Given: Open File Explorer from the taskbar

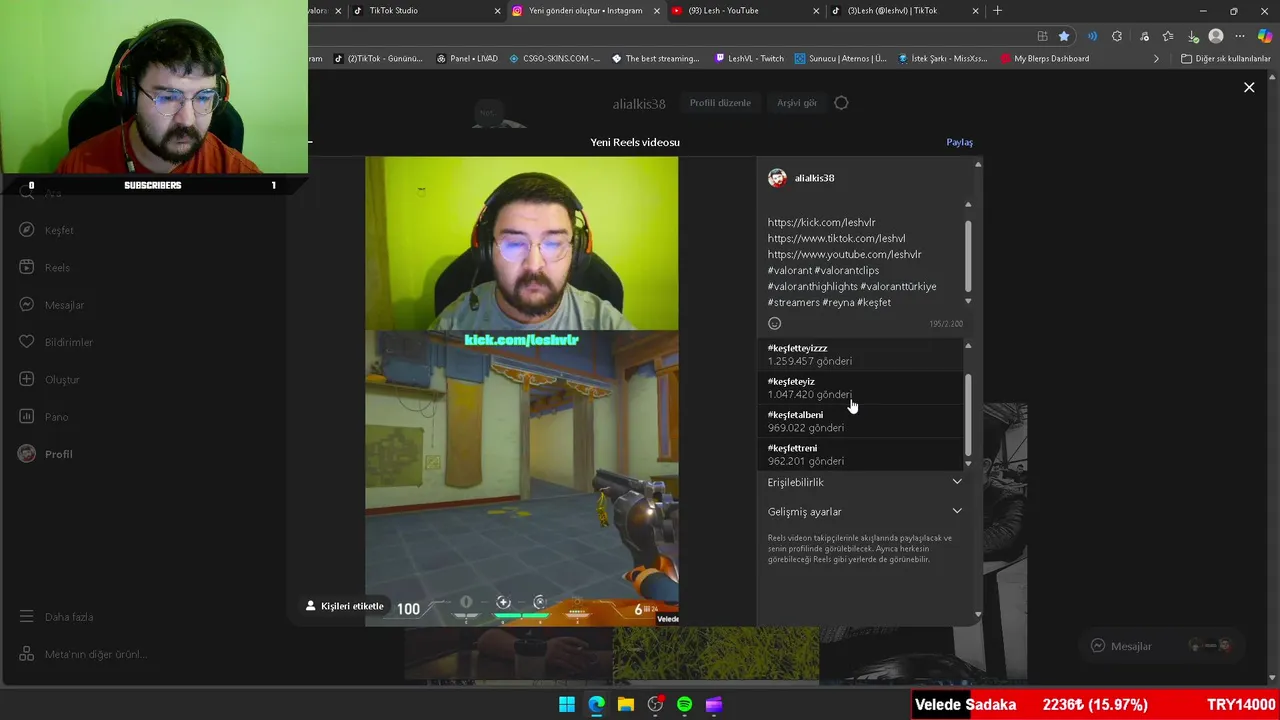Looking at the screenshot, I should [x=626, y=705].
